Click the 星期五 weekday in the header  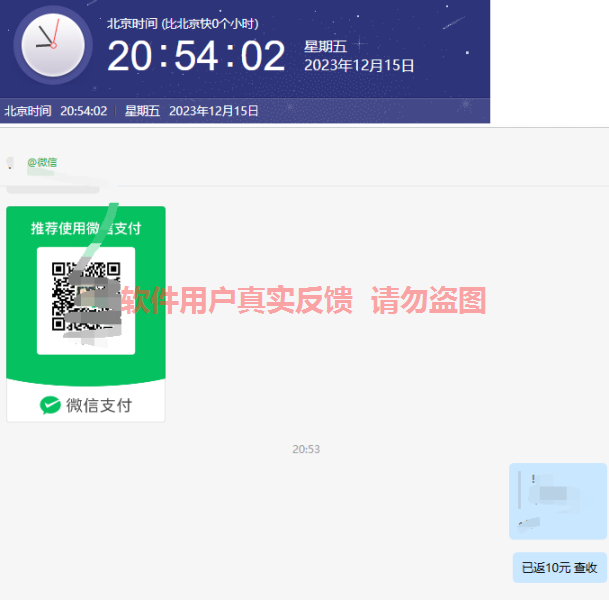tap(324, 46)
